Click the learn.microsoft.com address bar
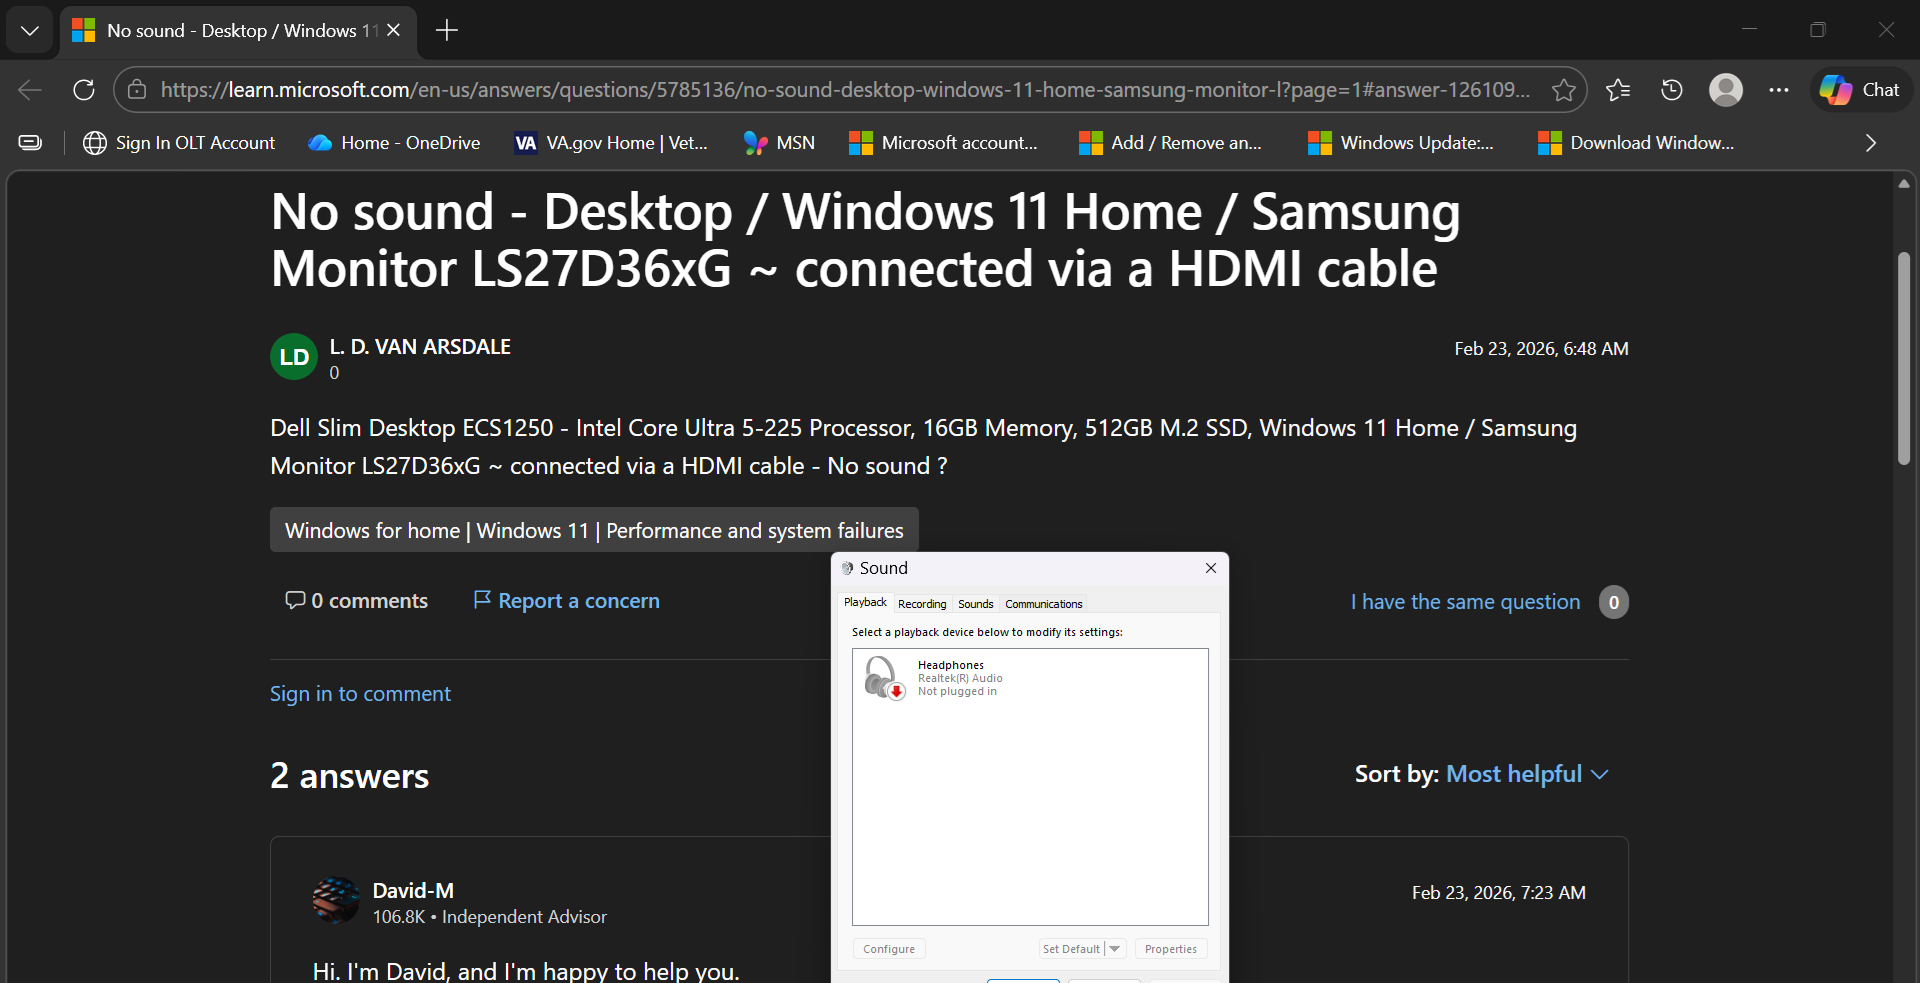Image resolution: width=1920 pixels, height=983 pixels. tap(845, 90)
